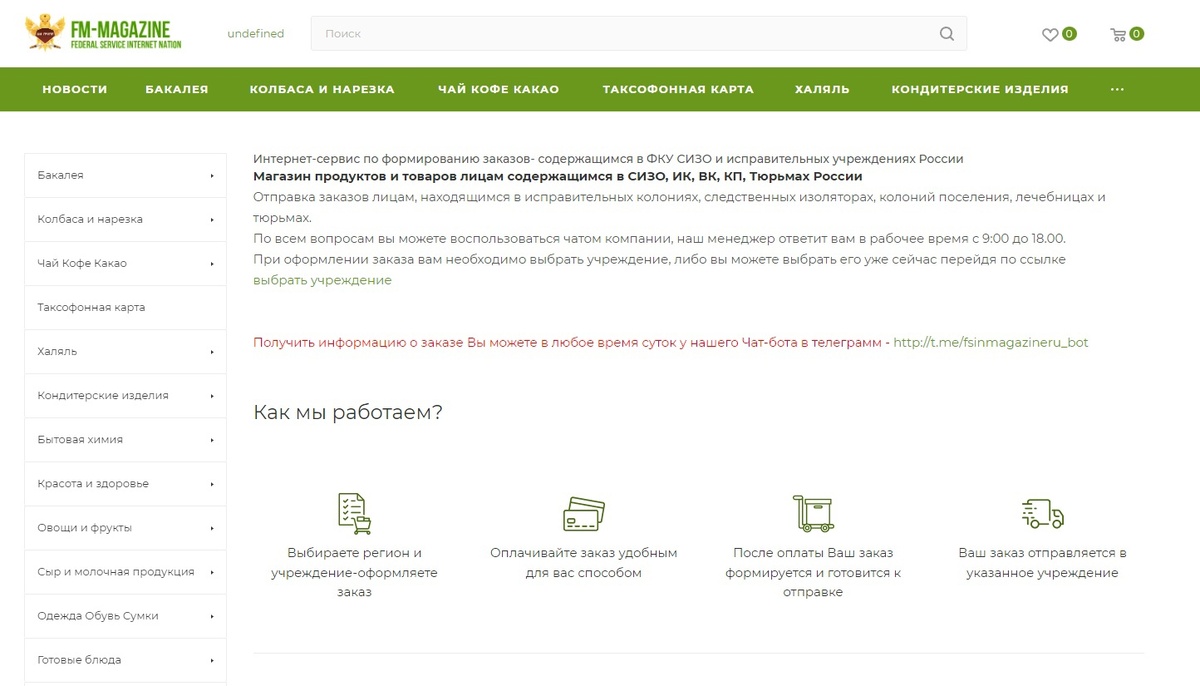1200x686 pixels.
Task: Select Таксофонная карта in the sidebar
Action: tap(91, 308)
